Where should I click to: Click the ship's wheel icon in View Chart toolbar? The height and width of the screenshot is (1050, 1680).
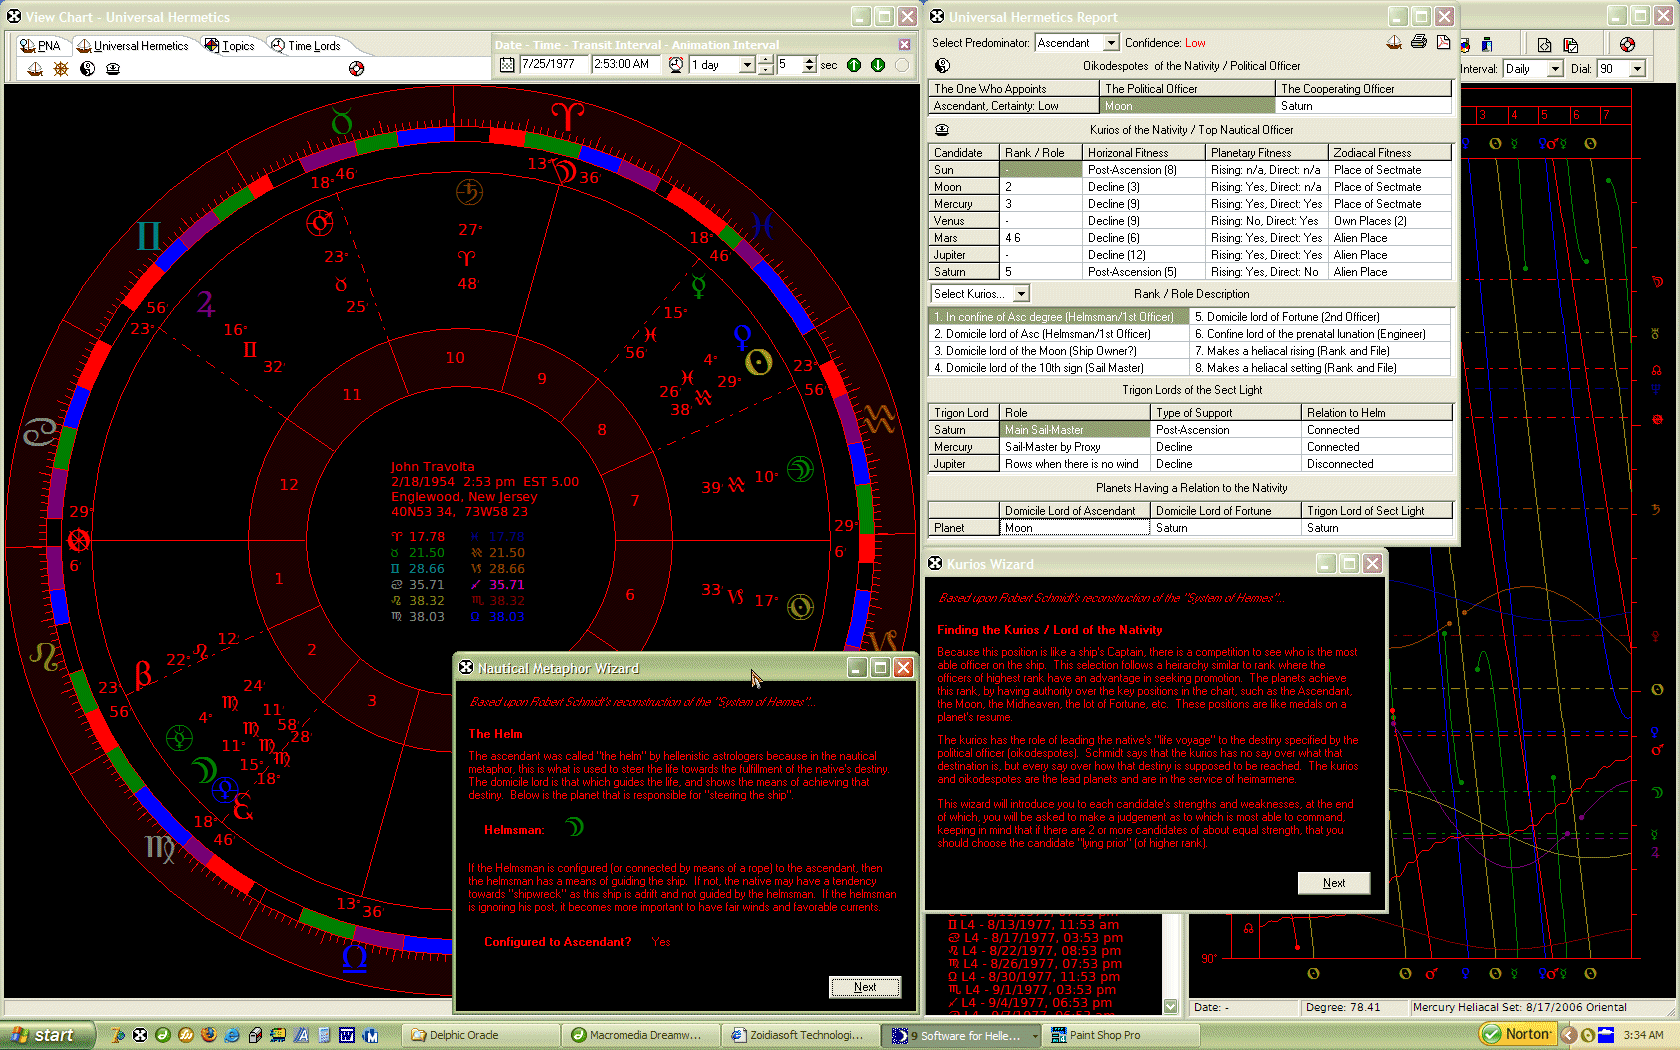61,68
